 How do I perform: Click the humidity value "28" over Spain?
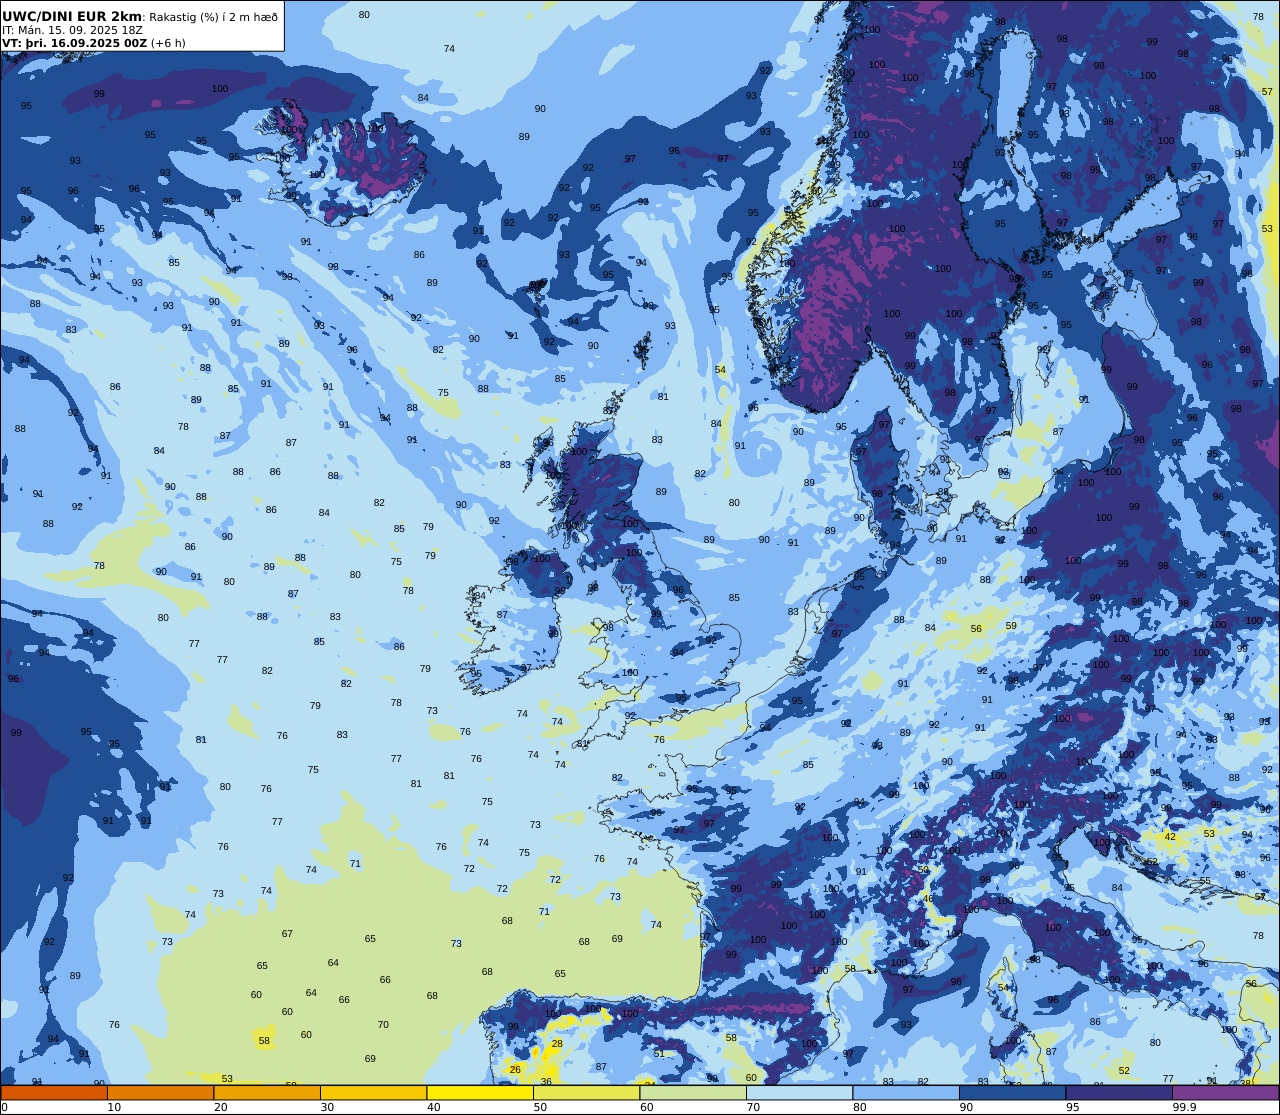pyautogui.click(x=557, y=1044)
